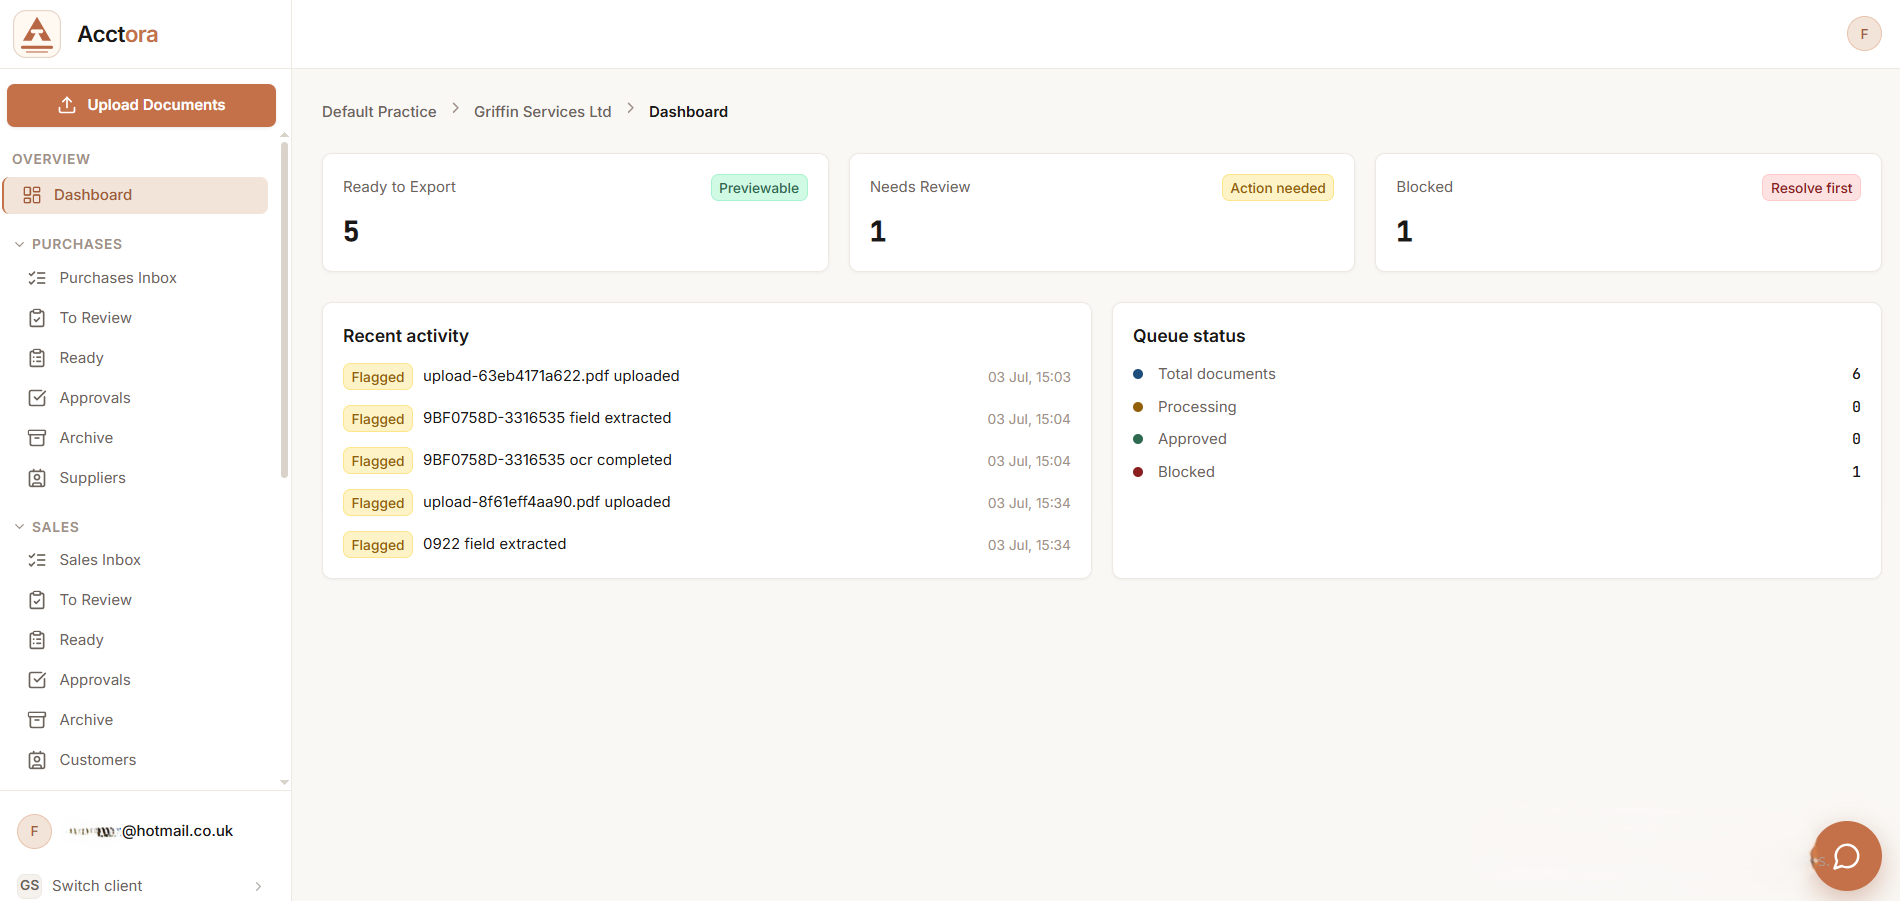Click the Approvals icon under Sales
The image size is (1900, 901).
[37, 680]
